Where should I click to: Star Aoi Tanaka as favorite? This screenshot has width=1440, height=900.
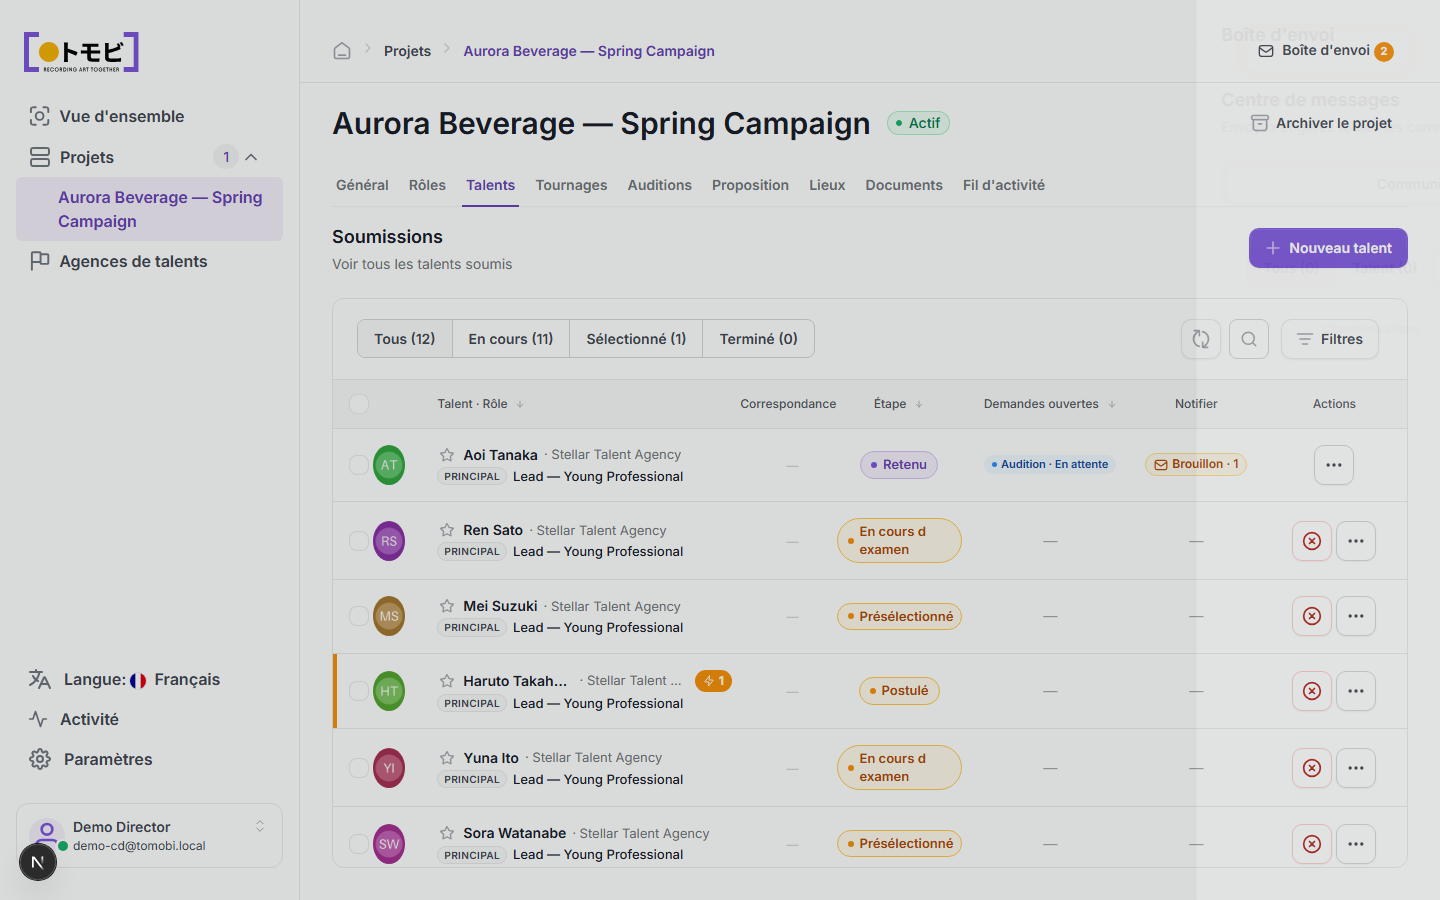(x=447, y=455)
